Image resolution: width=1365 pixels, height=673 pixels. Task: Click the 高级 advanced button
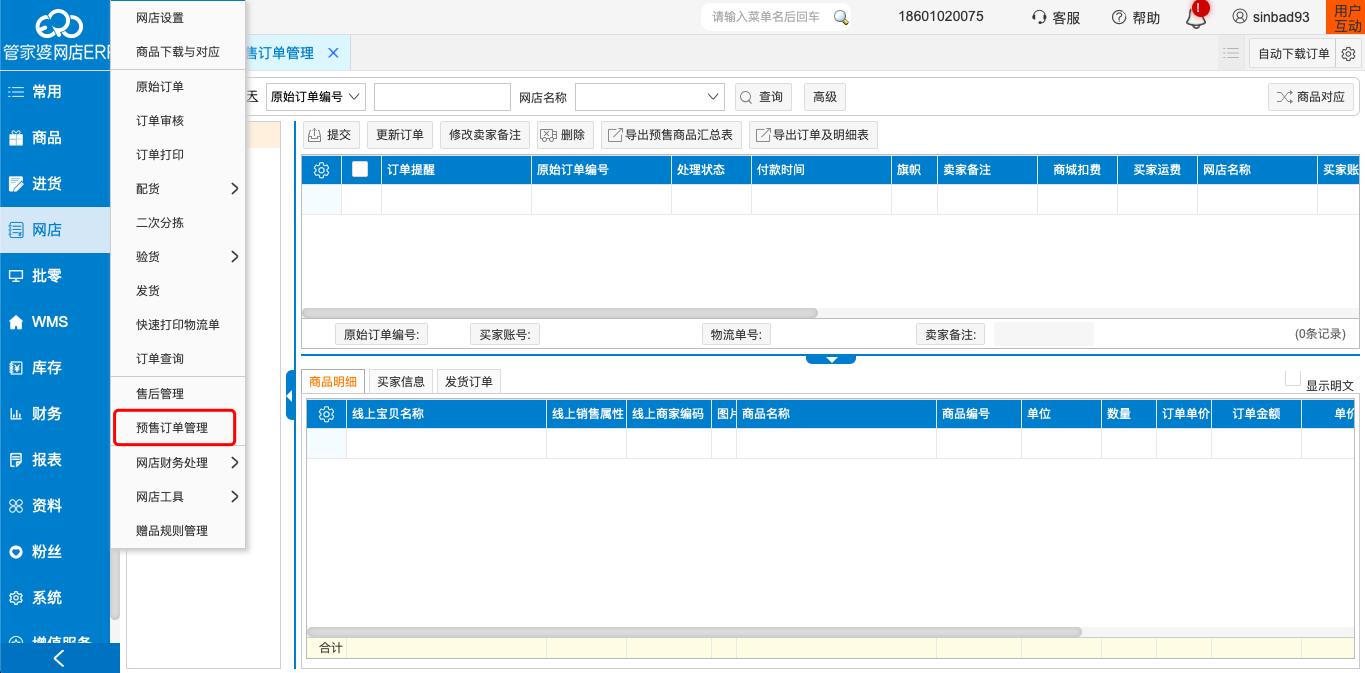click(x=825, y=97)
